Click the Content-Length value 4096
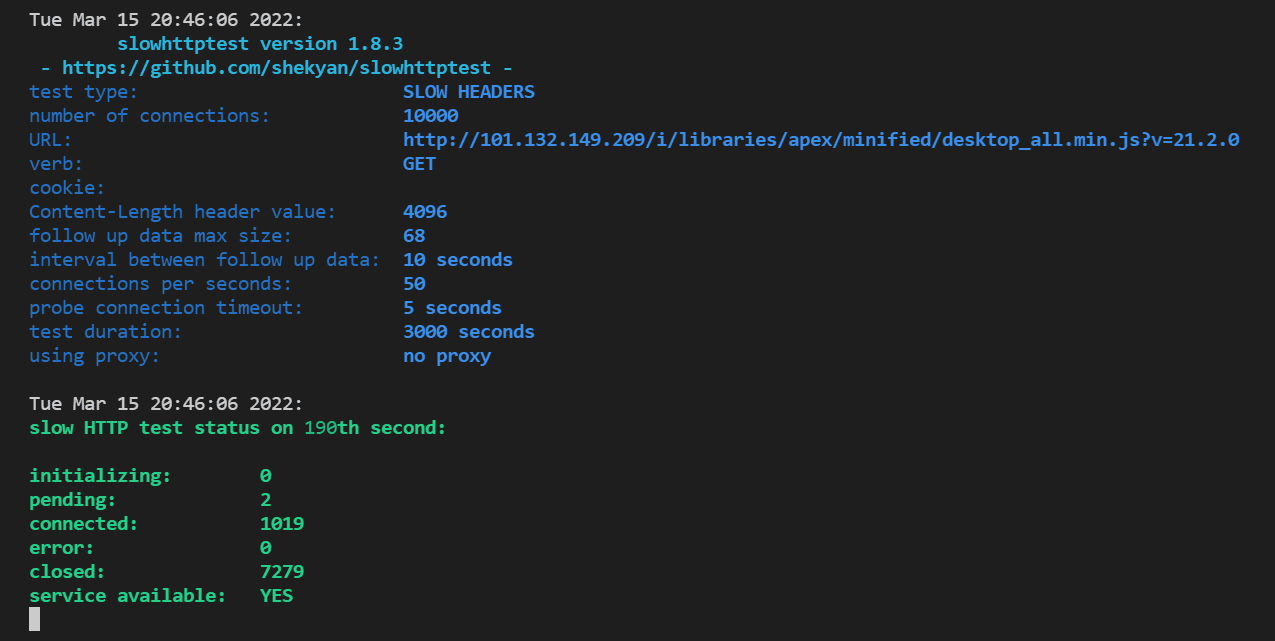The width and height of the screenshot is (1275, 641). [425, 212]
